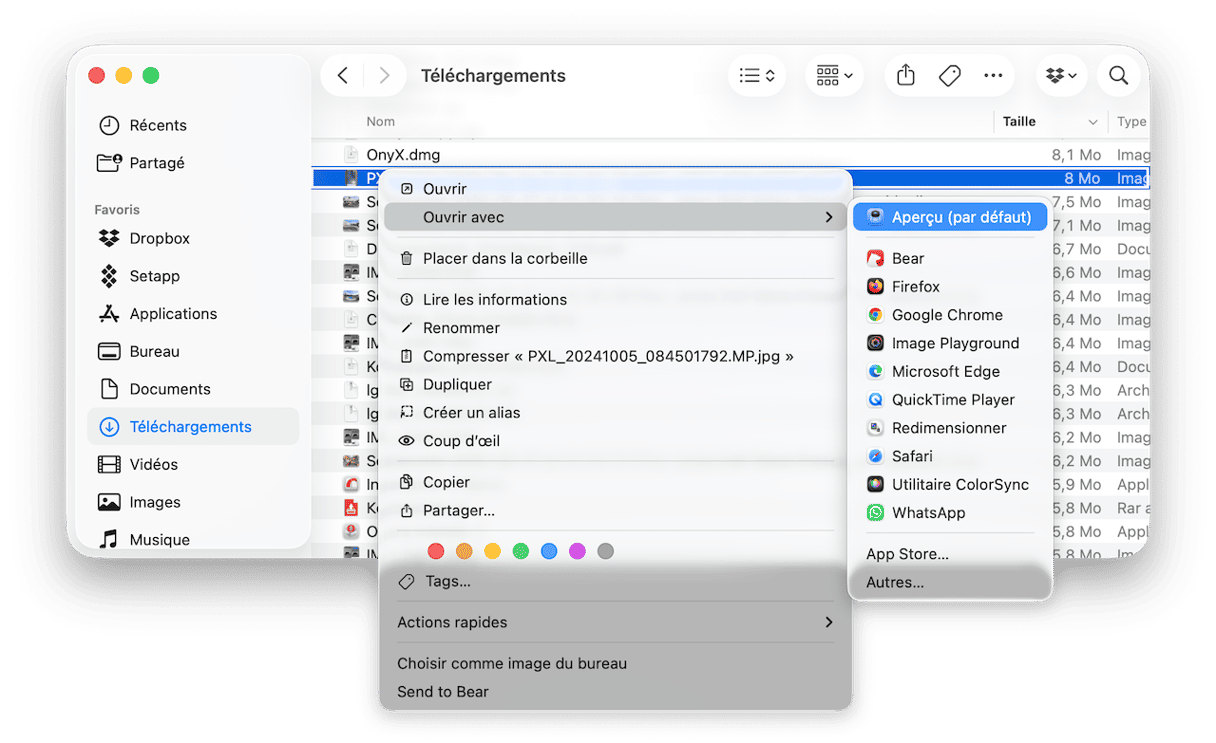Apply the blue tag color

click(549, 551)
